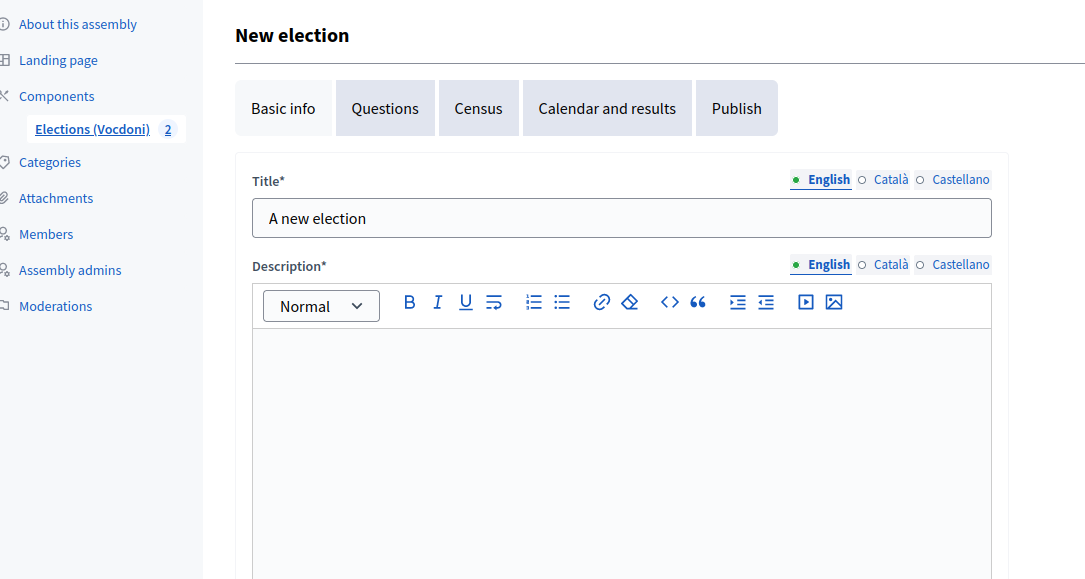Navigate to Assembly admins page
This screenshot has height=579, width=1085.
tap(70, 270)
